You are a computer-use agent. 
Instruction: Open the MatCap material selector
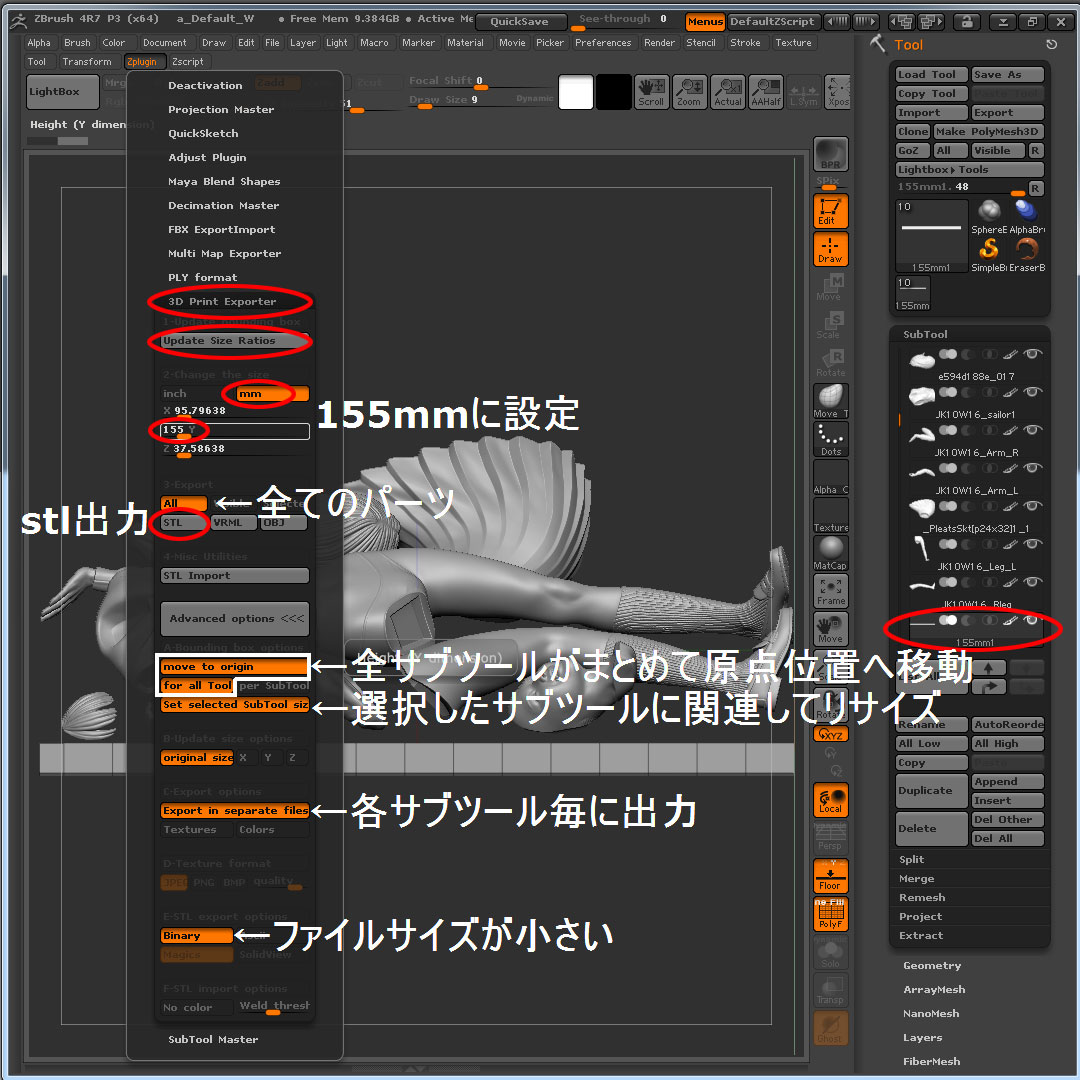831,552
